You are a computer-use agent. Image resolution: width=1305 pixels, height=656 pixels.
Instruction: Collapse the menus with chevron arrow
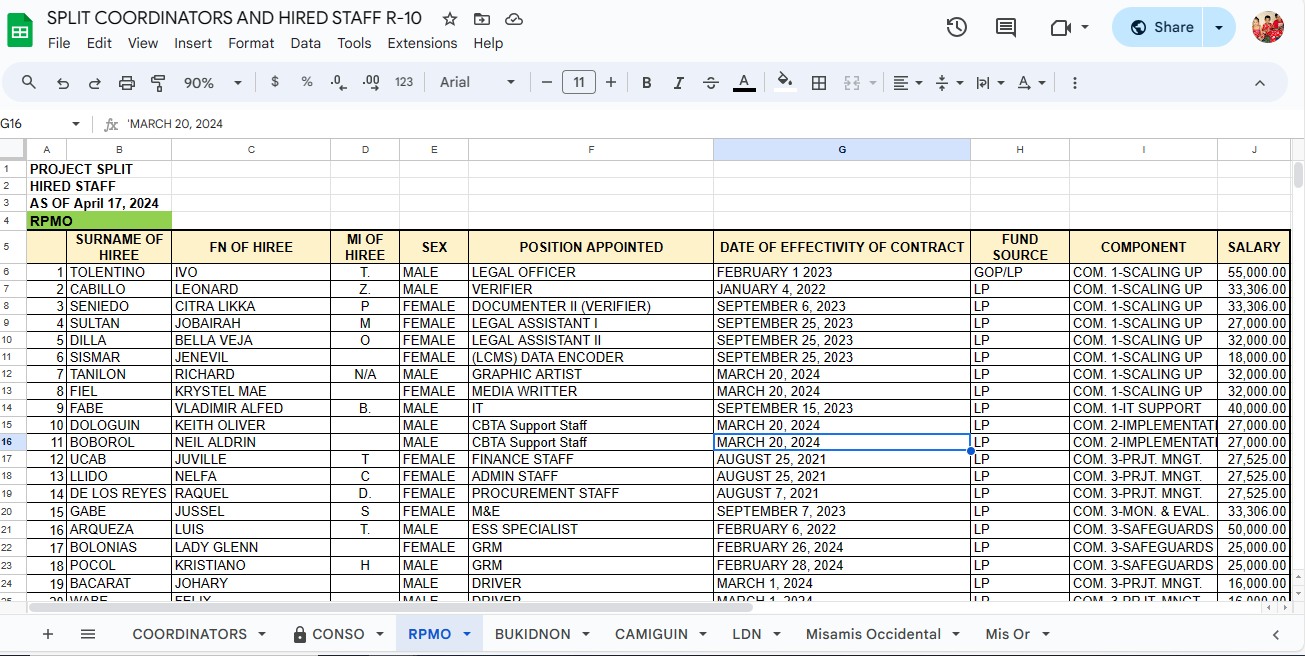click(1260, 82)
